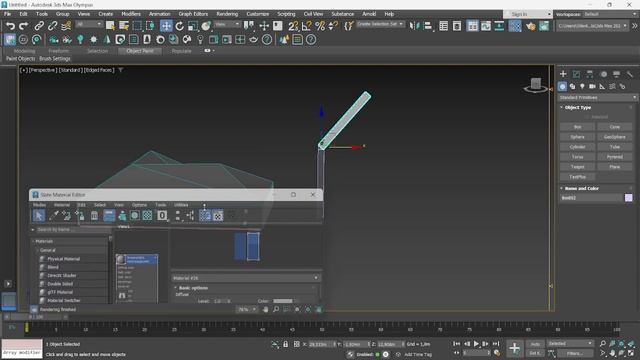Click the Mirror tool icon

click(x=414, y=26)
